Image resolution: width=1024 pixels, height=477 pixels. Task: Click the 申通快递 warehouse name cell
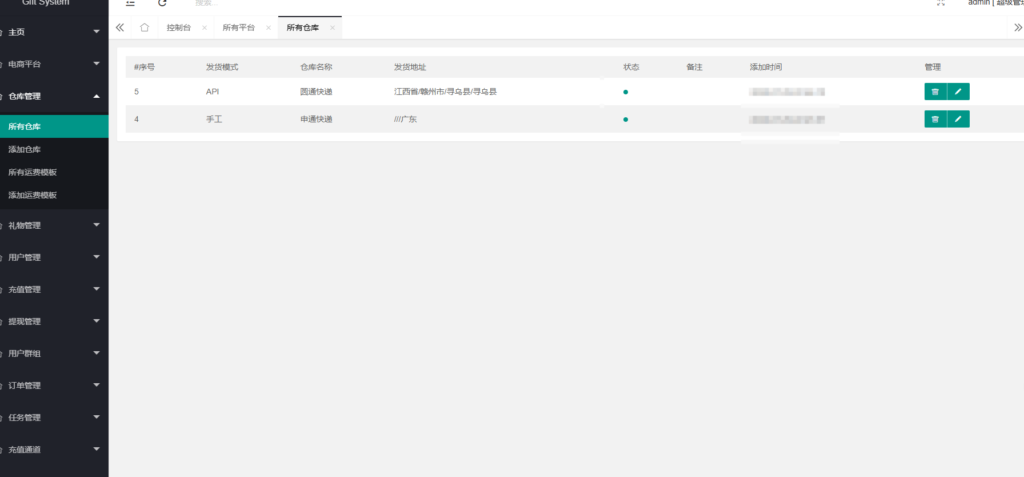(x=316, y=120)
